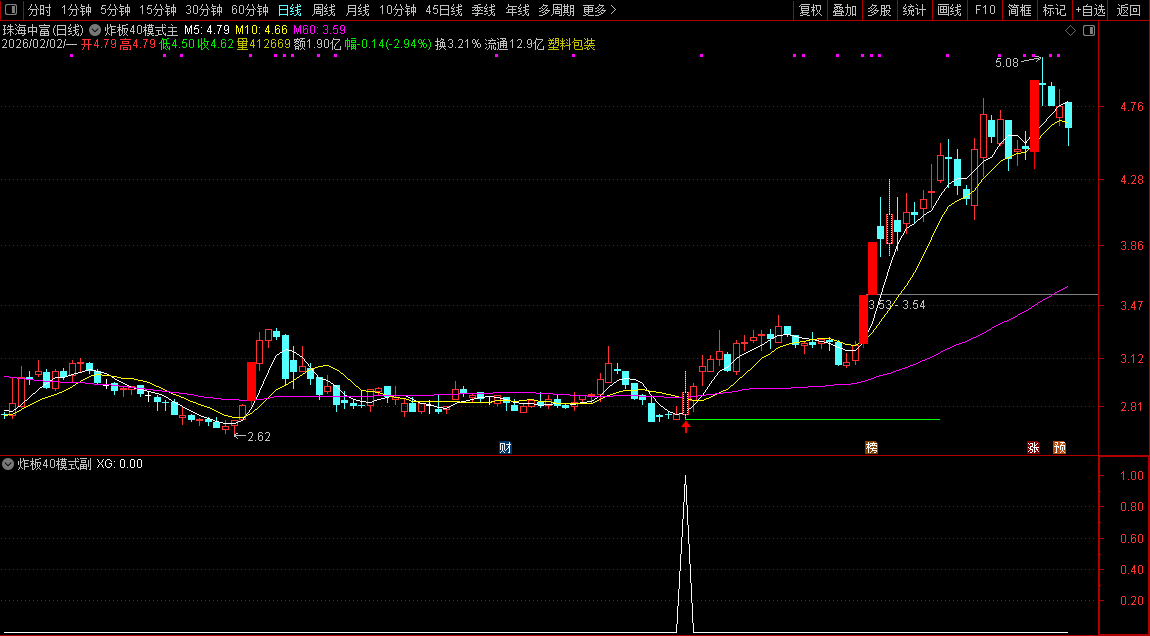Toggle the 简框 simple frame button
The image size is (1150, 636).
coord(1019,10)
